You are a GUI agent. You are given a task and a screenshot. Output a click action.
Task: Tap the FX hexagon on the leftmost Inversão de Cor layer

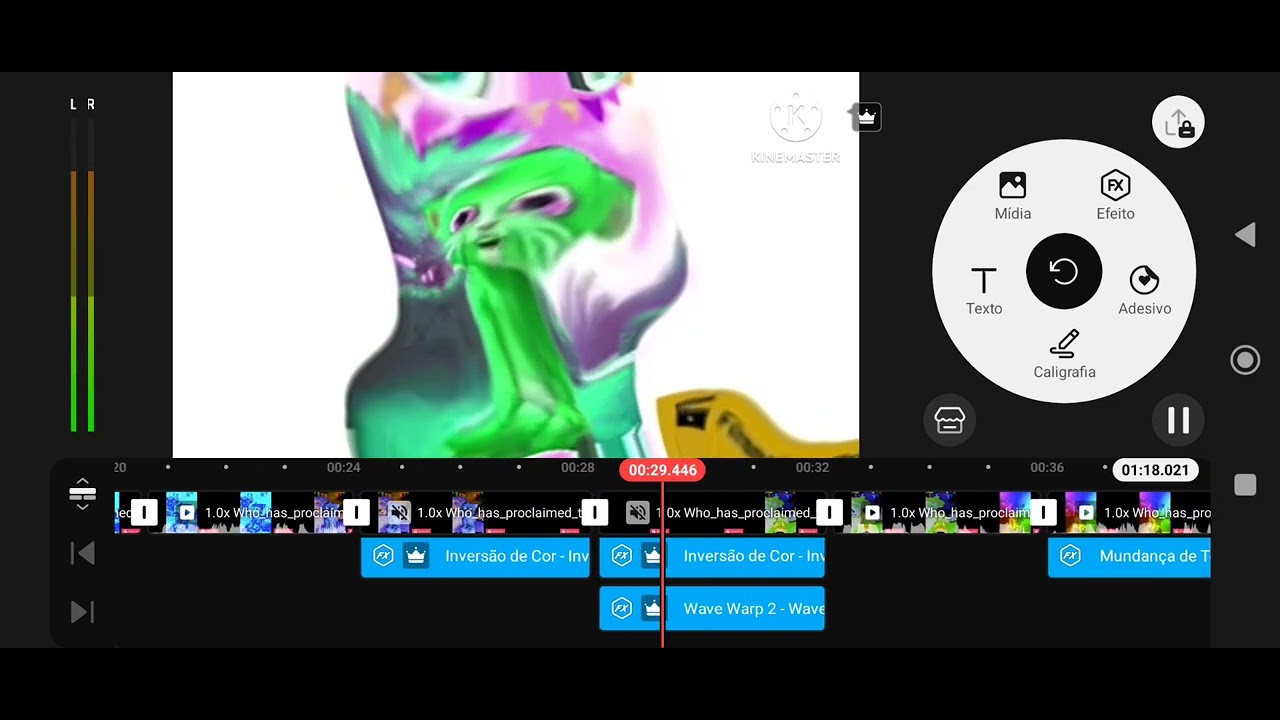coord(383,556)
